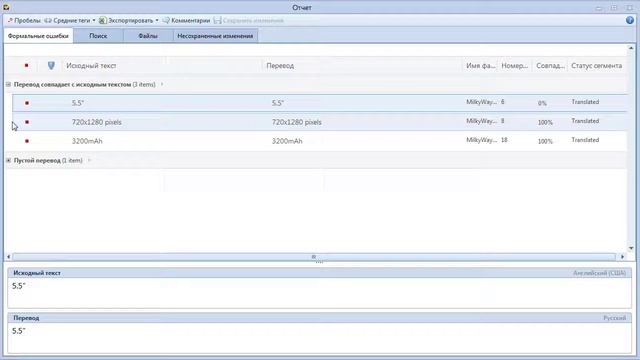Switch to Формальные ошибки tab
The height and width of the screenshot is (360, 640).
click(x=38, y=36)
